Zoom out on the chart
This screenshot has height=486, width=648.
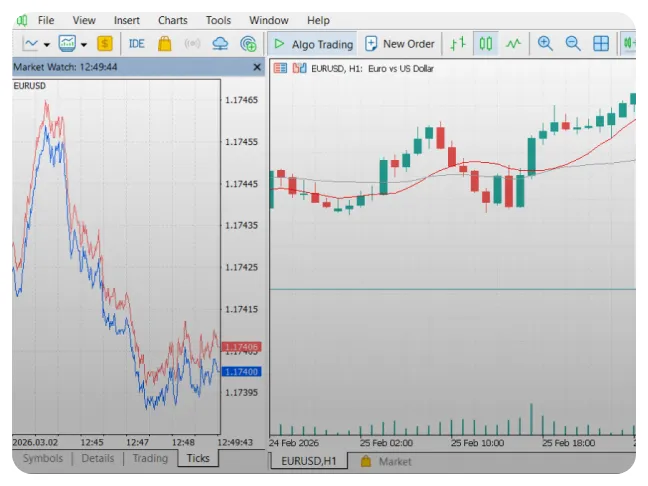pos(573,44)
